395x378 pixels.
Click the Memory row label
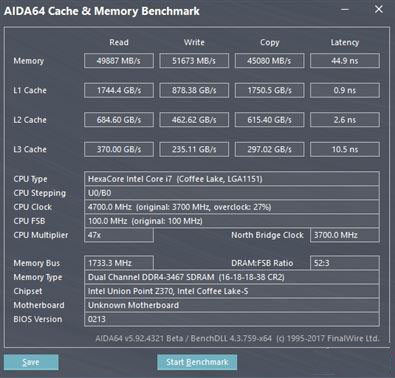(x=29, y=61)
